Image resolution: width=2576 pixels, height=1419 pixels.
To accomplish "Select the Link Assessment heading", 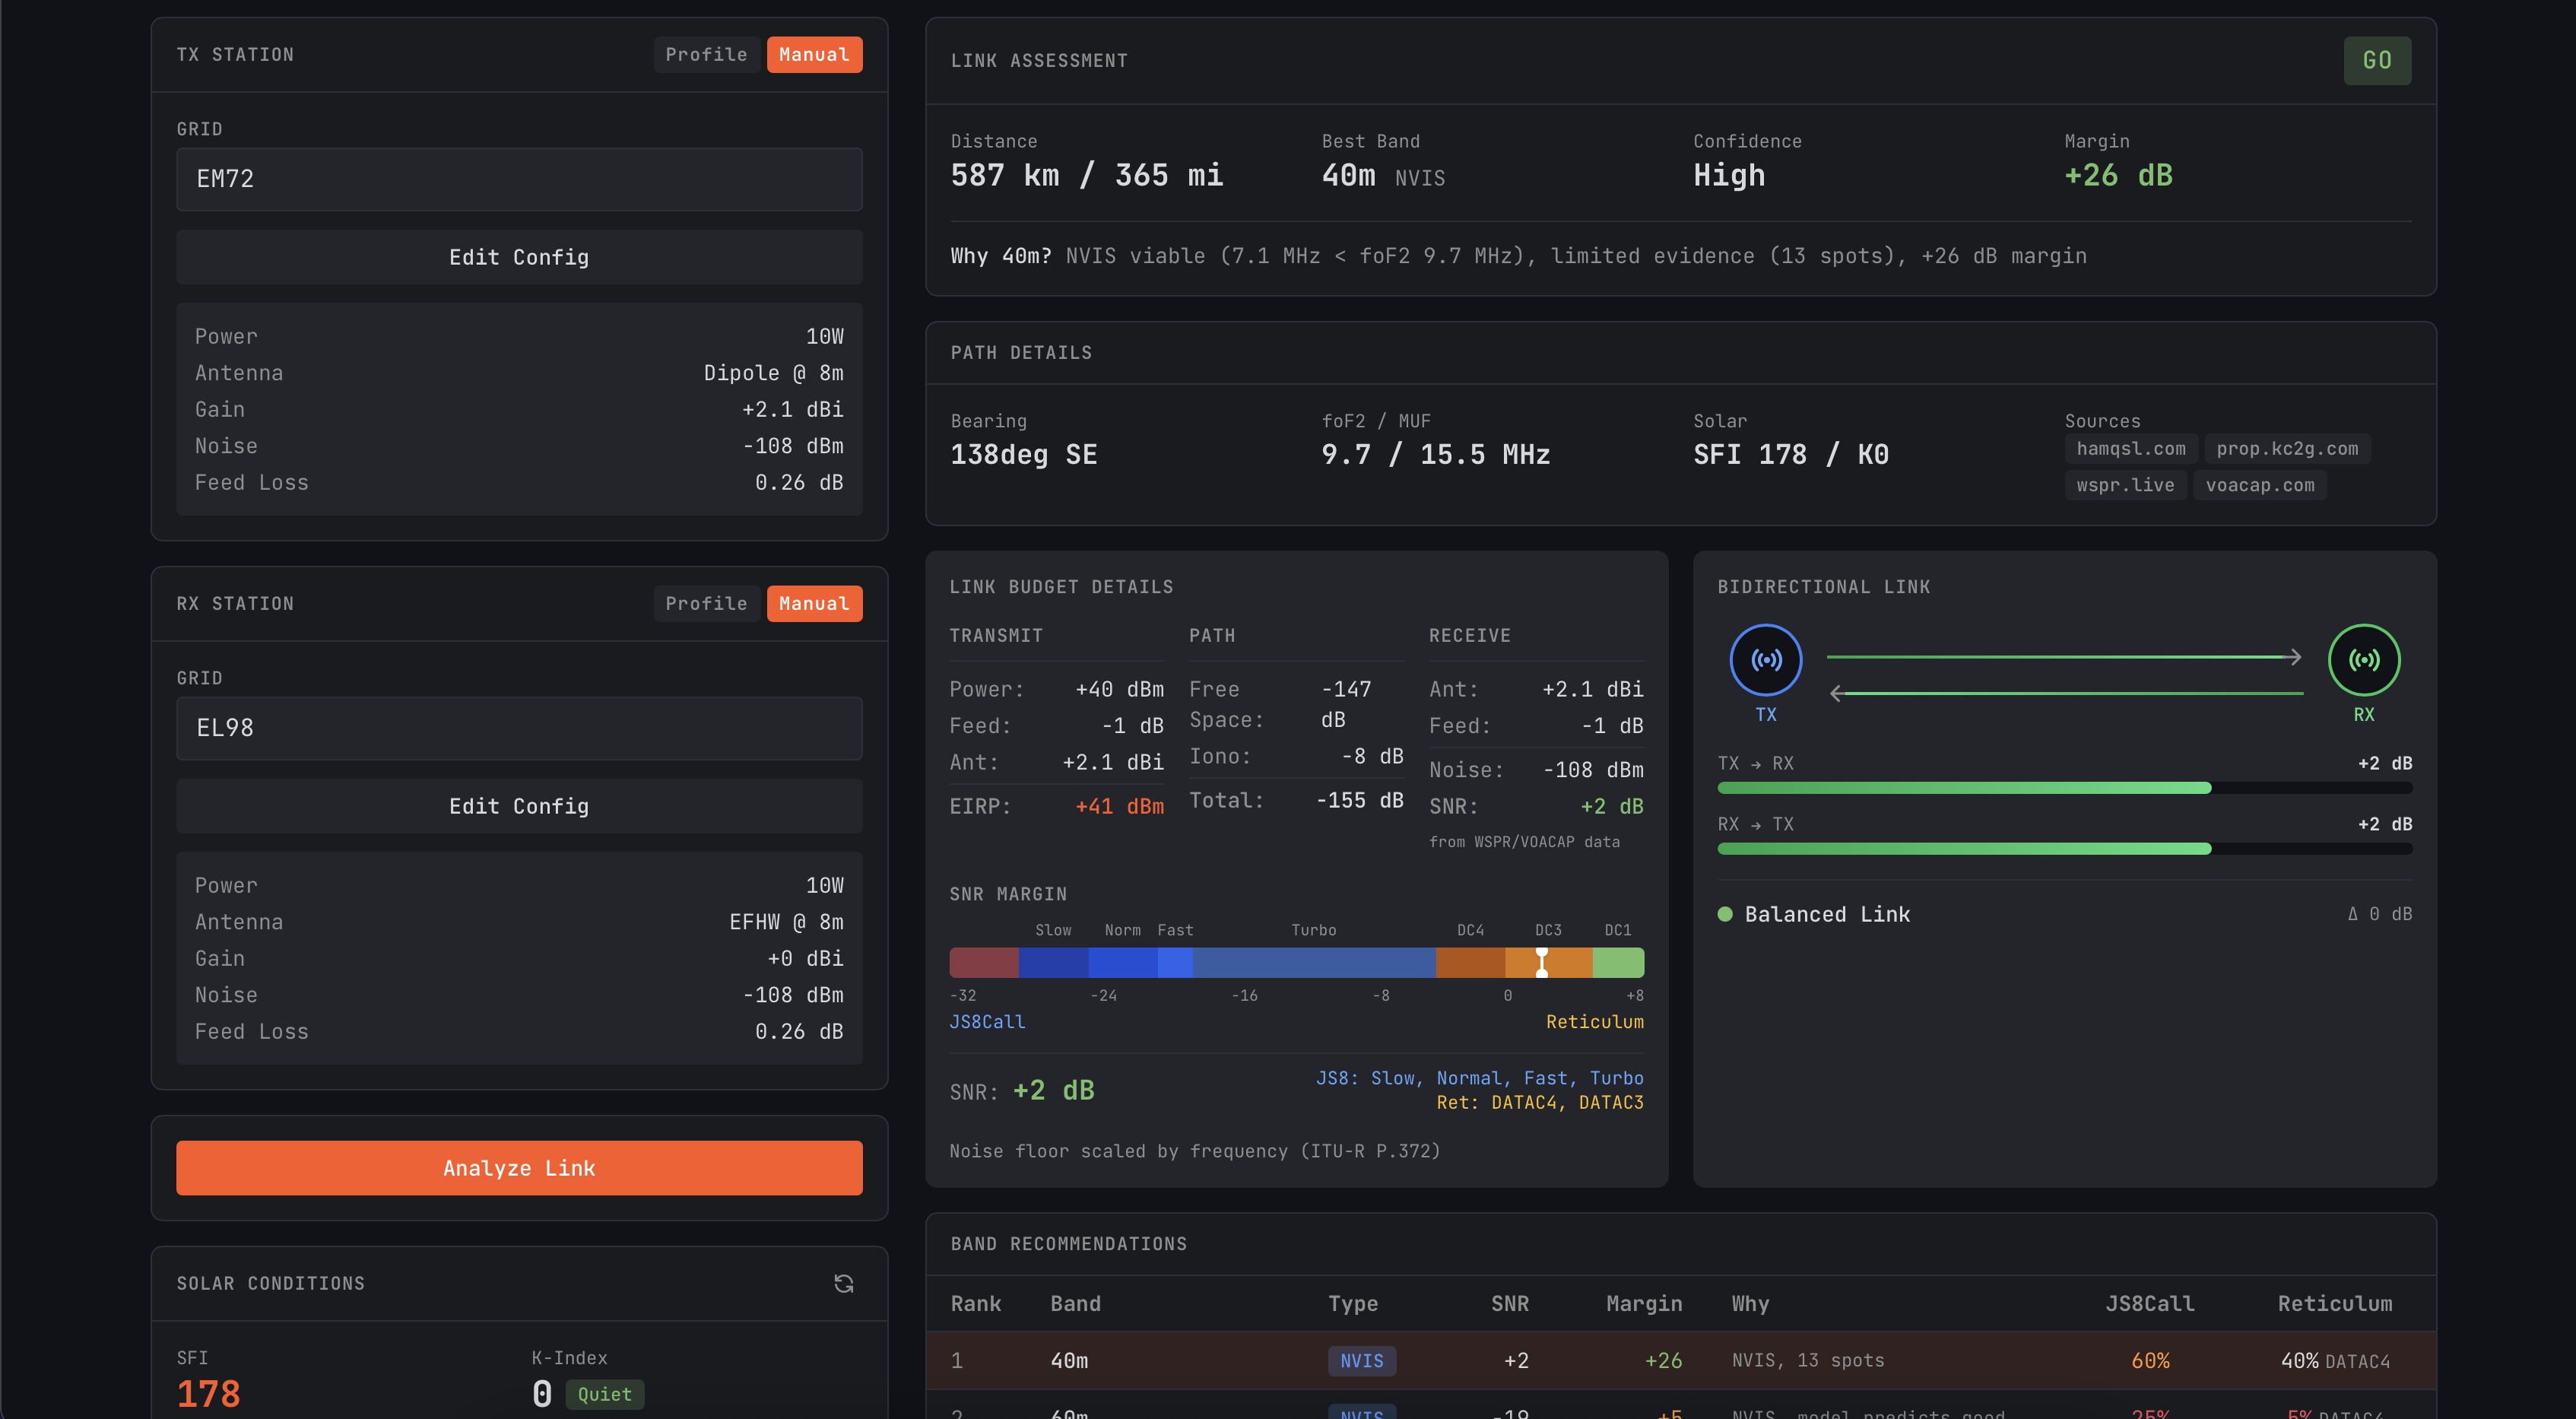I will coord(1039,60).
